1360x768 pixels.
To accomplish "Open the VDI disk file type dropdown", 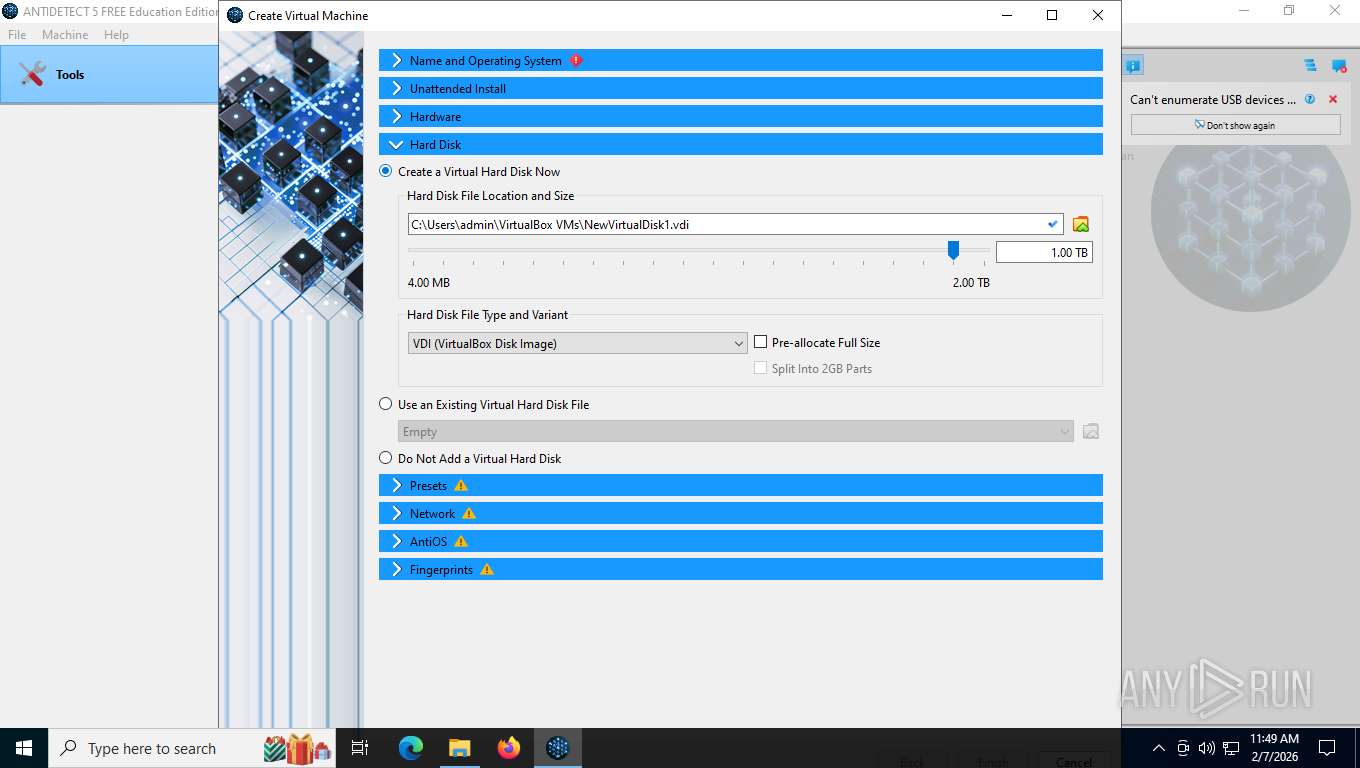I will (x=577, y=343).
